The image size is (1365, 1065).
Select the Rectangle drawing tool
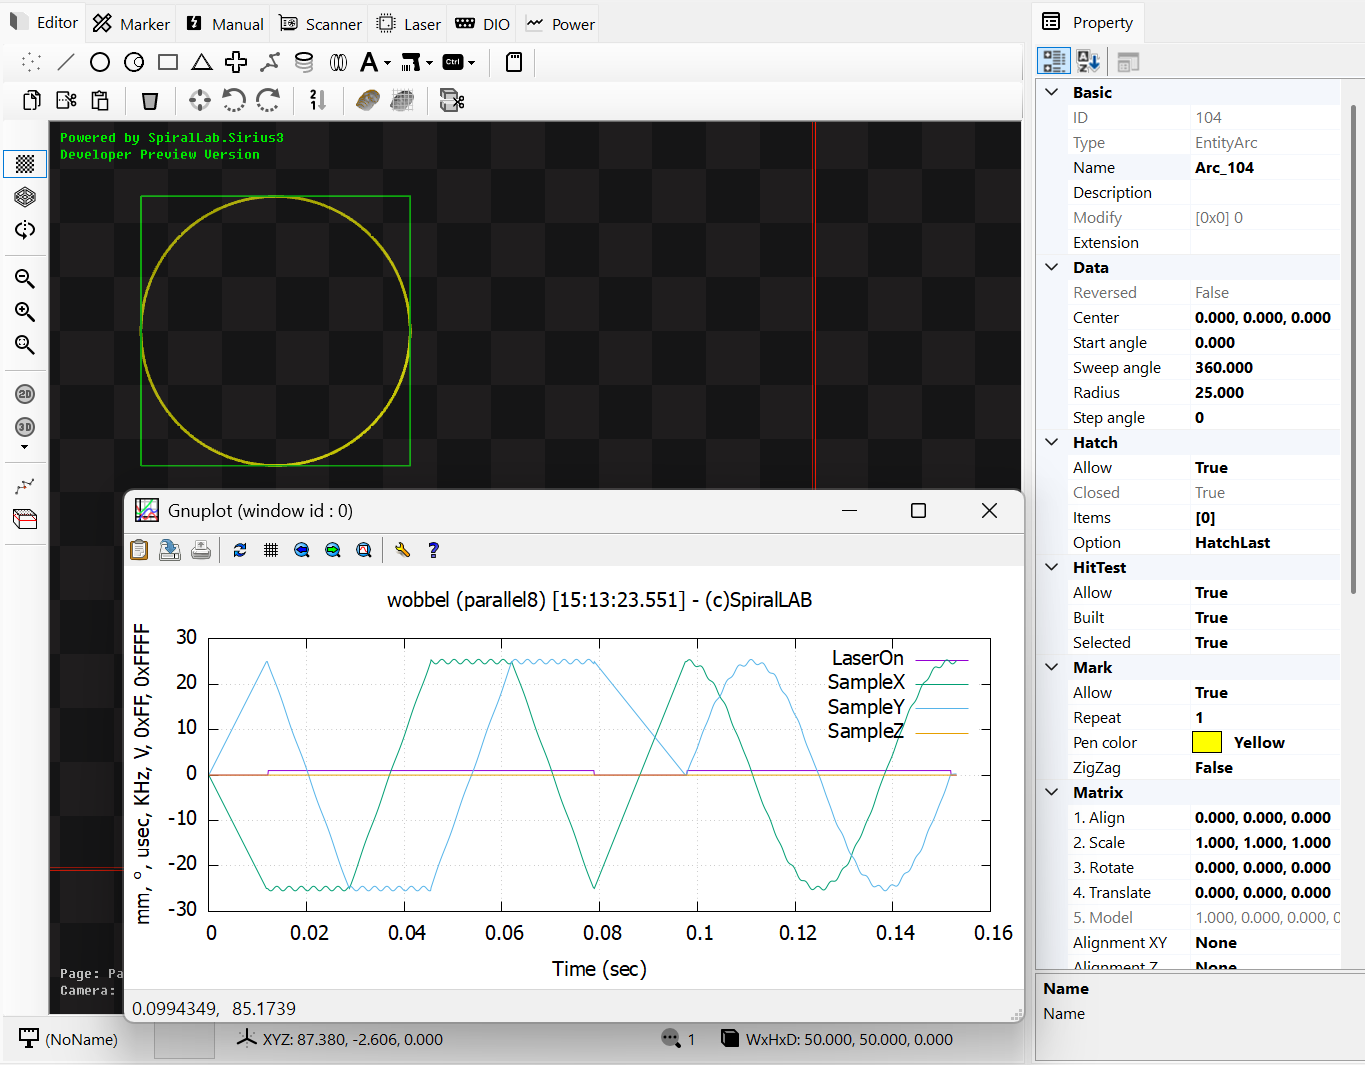click(x=168, y=62)
